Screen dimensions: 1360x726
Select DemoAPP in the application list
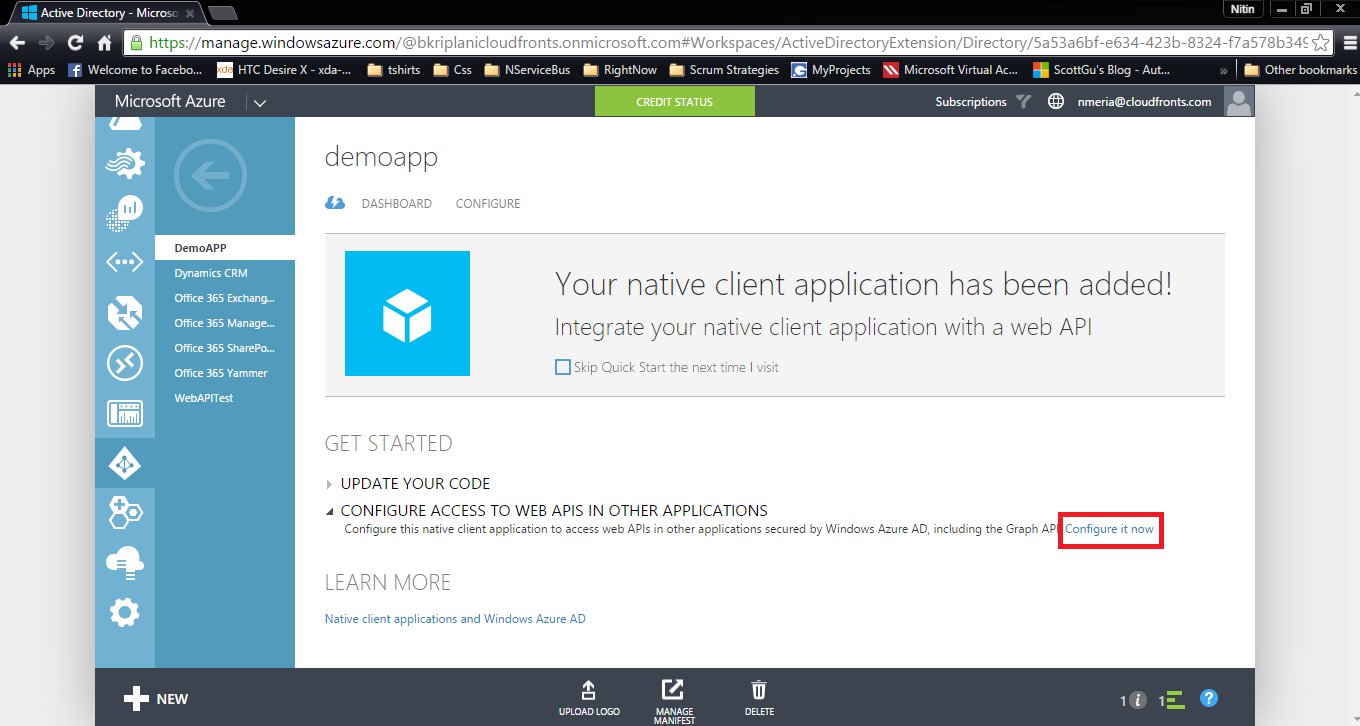[225, 247]
